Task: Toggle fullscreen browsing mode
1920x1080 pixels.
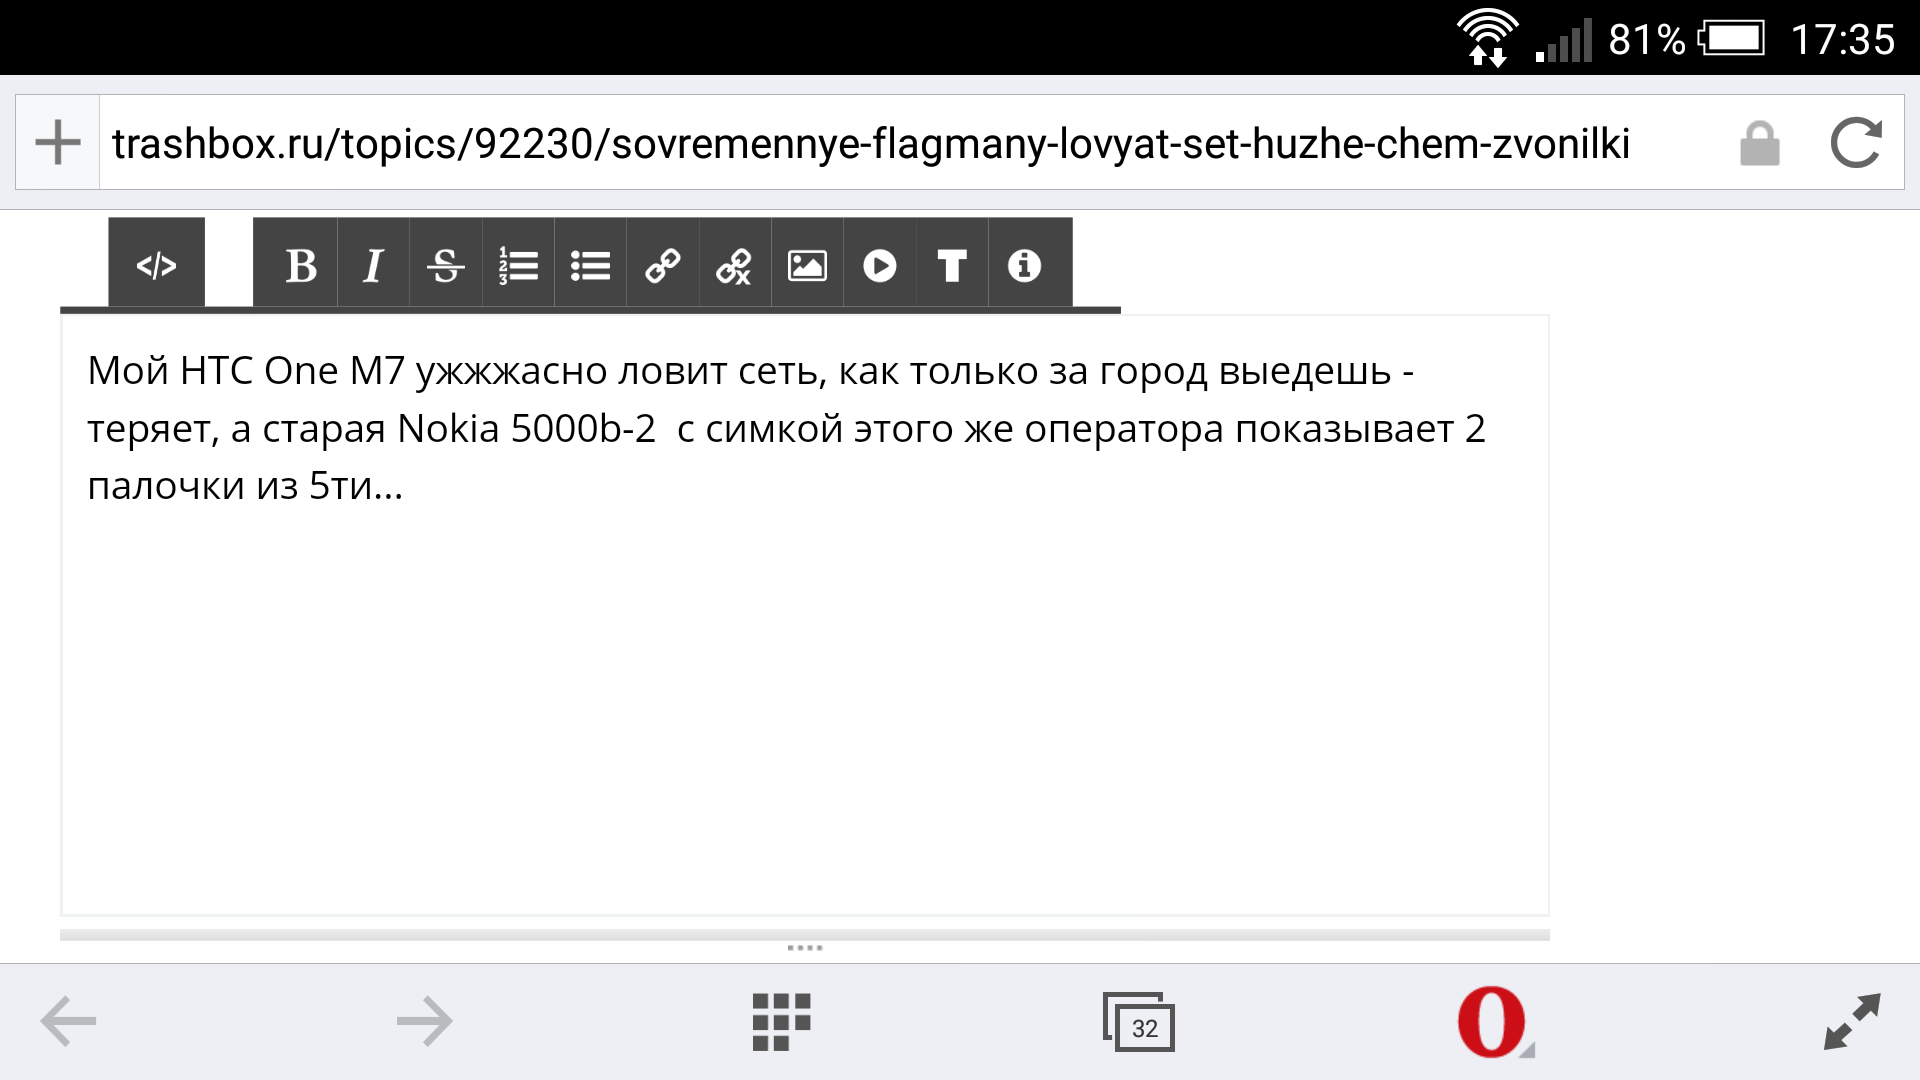Action: (1852, 1021)
